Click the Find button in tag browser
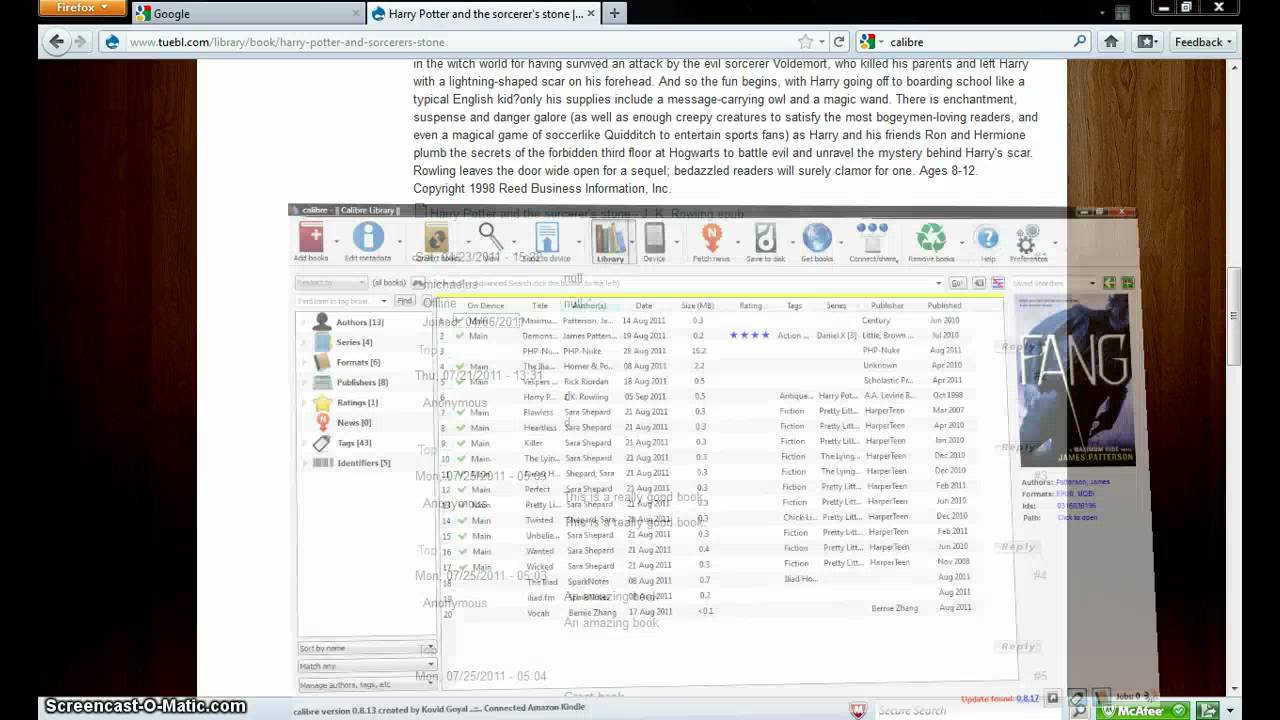 tap(404, 301)
